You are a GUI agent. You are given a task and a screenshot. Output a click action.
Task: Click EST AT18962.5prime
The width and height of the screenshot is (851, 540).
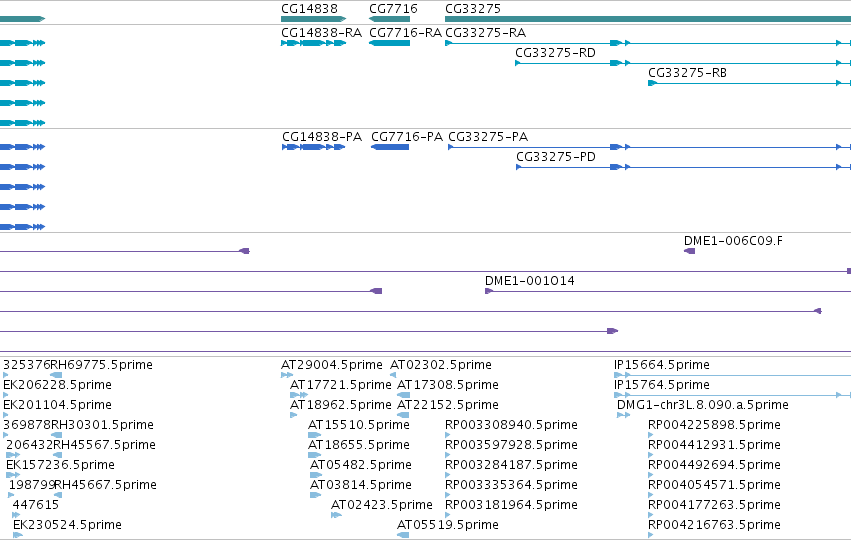[x=340, y=405]
